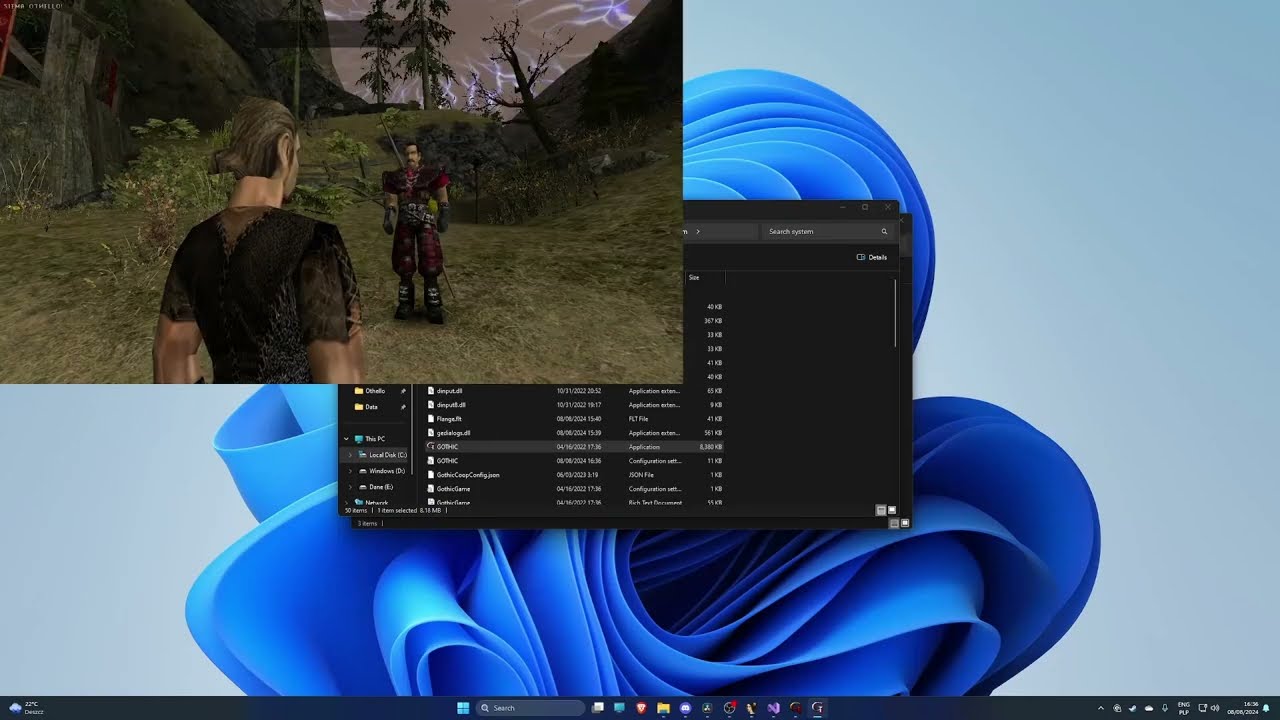The width and height of the screenshot is (1280, 720).
Task: Sort by the Size column header
Action: 704,277
